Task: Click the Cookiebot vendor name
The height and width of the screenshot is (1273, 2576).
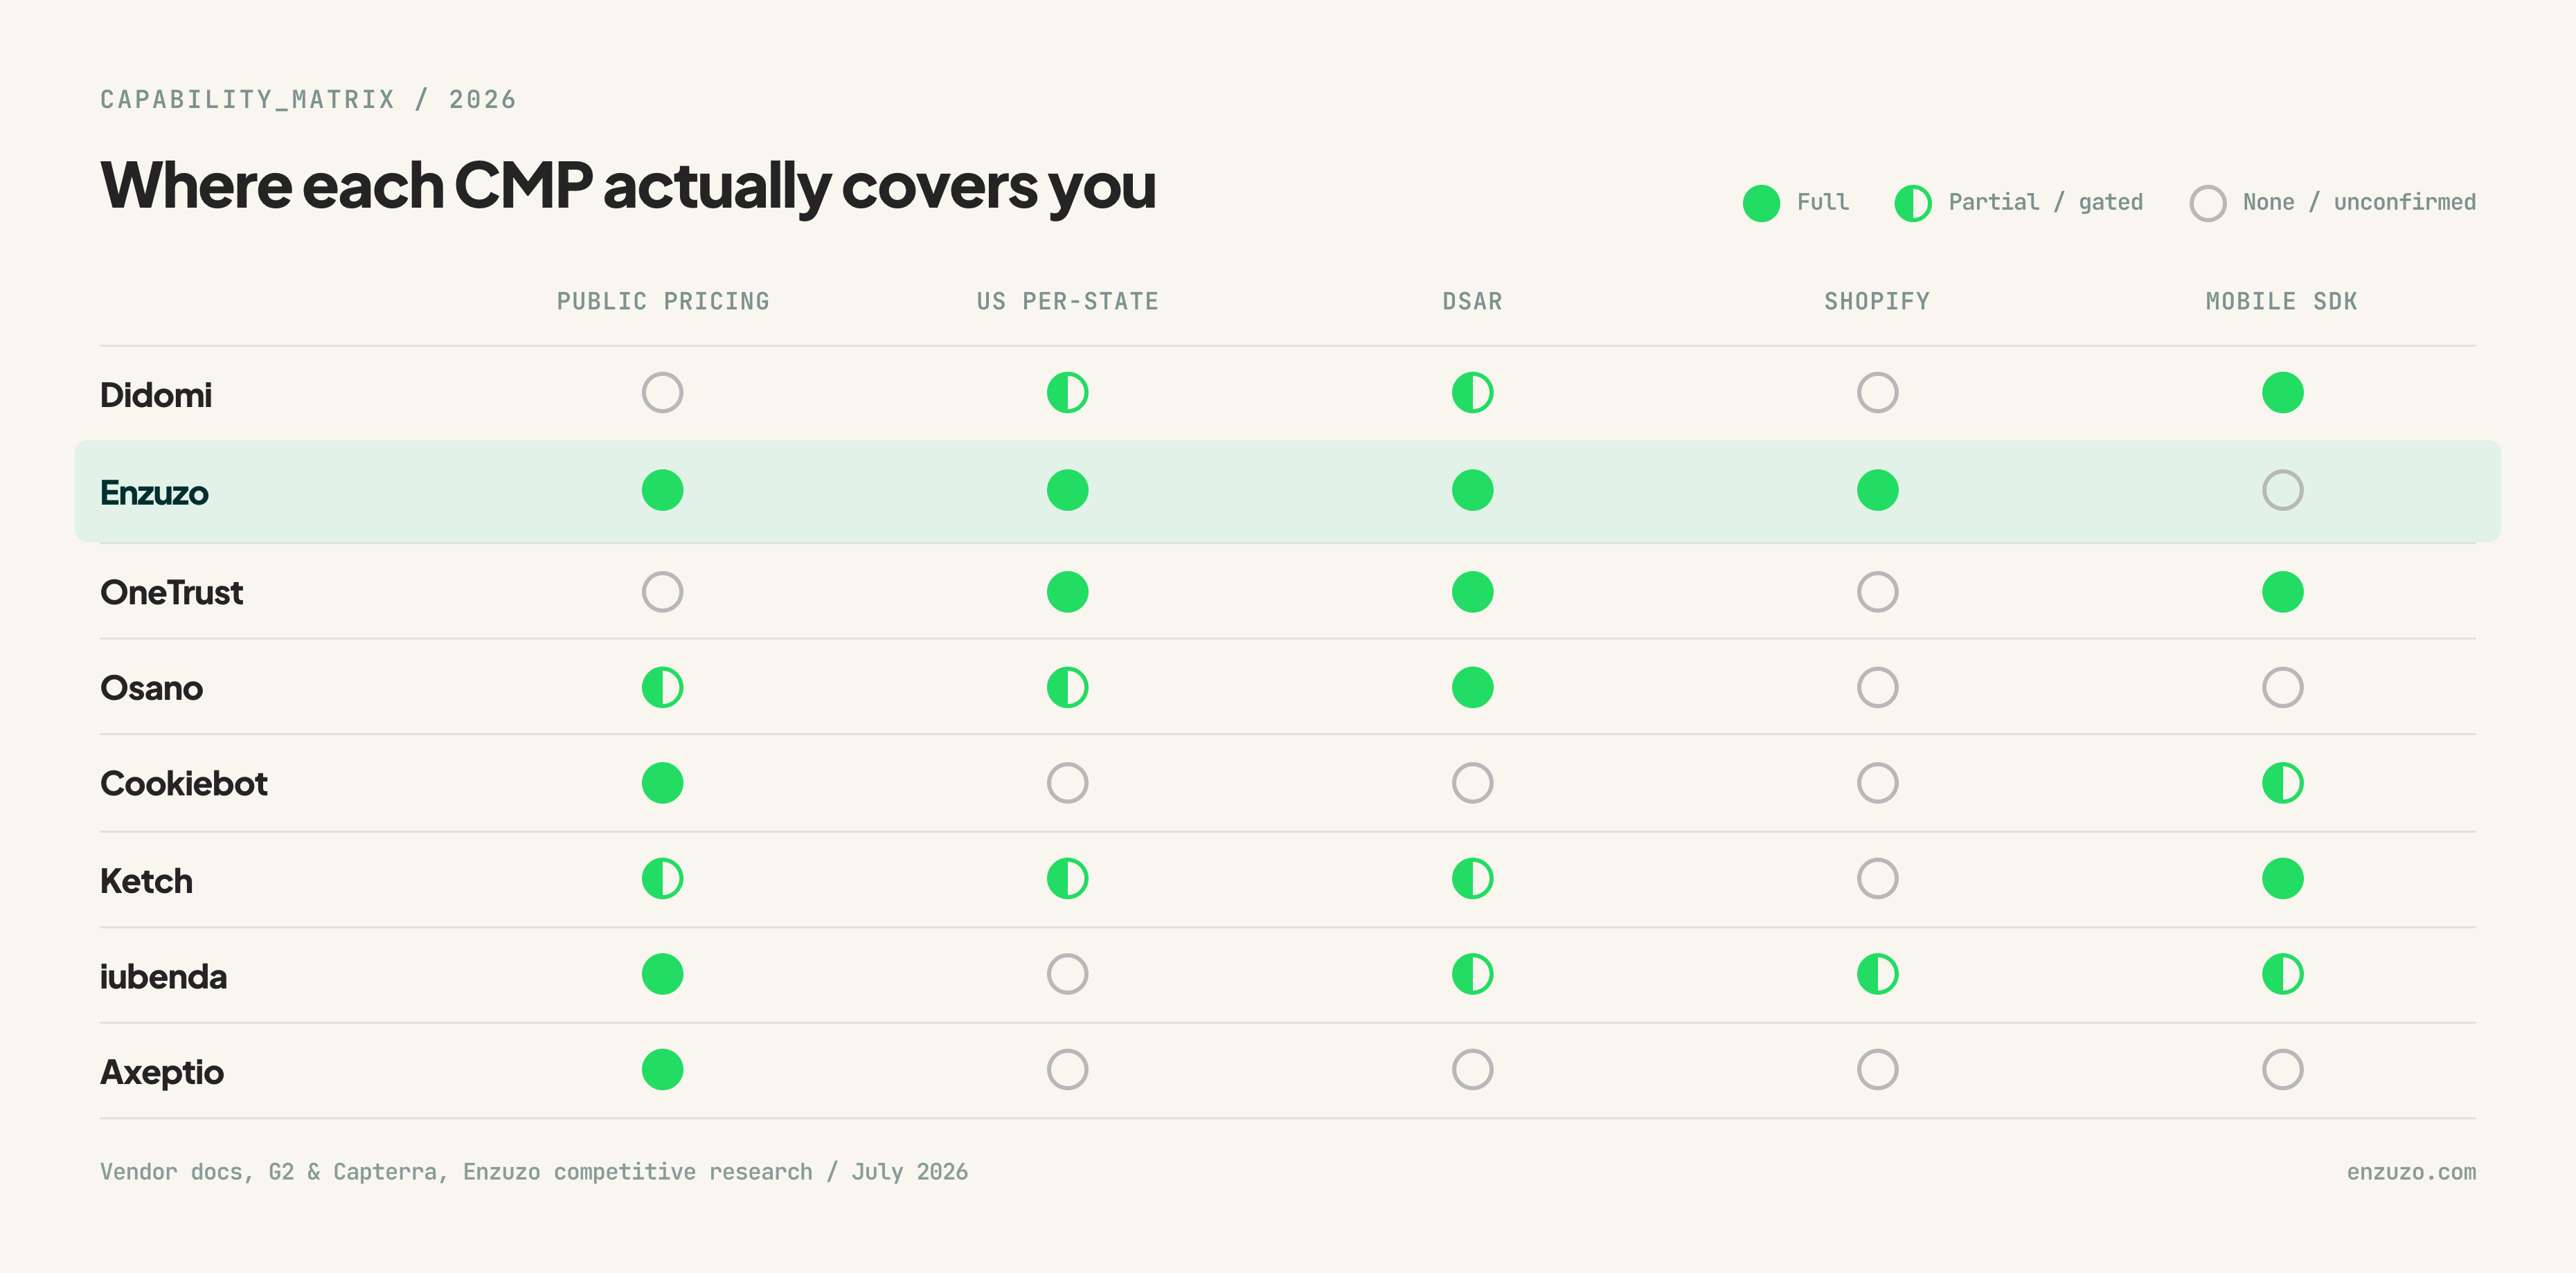Action: (x=183, y=784)
